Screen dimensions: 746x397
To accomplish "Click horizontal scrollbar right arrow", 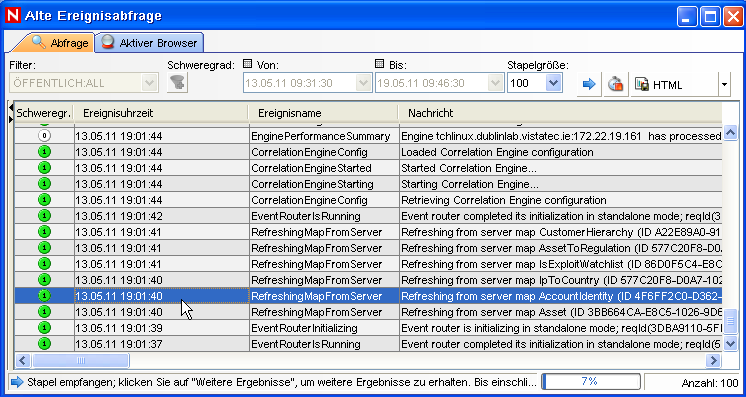I will (x=713, y=360).
